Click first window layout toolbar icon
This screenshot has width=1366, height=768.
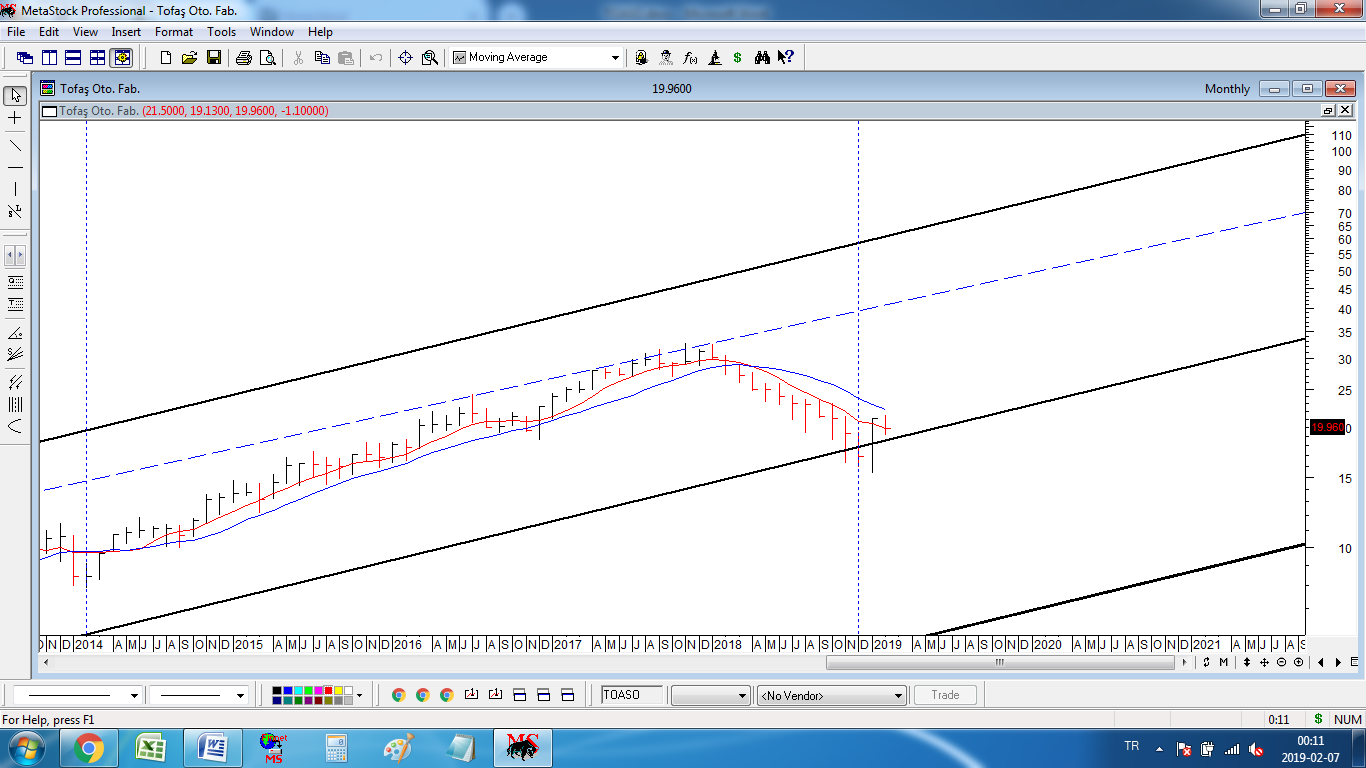[x=25, y=58]
